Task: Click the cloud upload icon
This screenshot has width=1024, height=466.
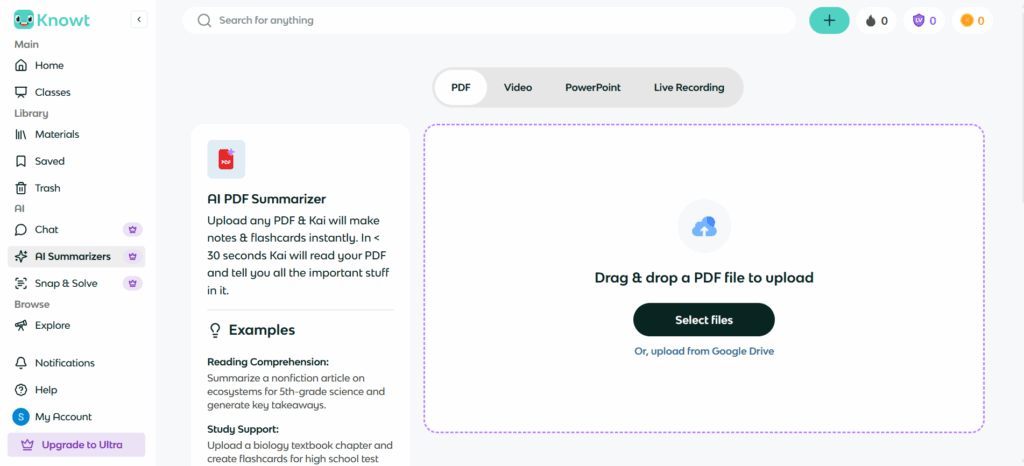Action: (x=704, y=226)
